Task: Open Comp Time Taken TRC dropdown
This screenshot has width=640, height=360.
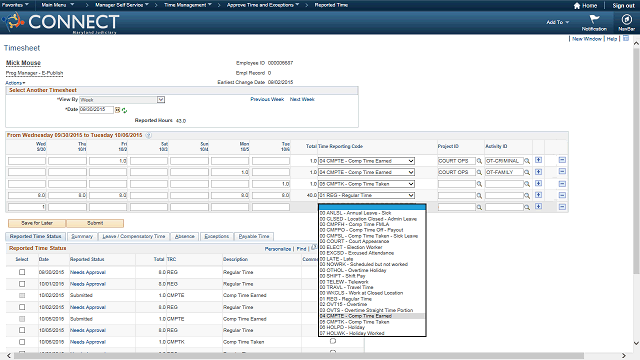Action: click(367, 184)
